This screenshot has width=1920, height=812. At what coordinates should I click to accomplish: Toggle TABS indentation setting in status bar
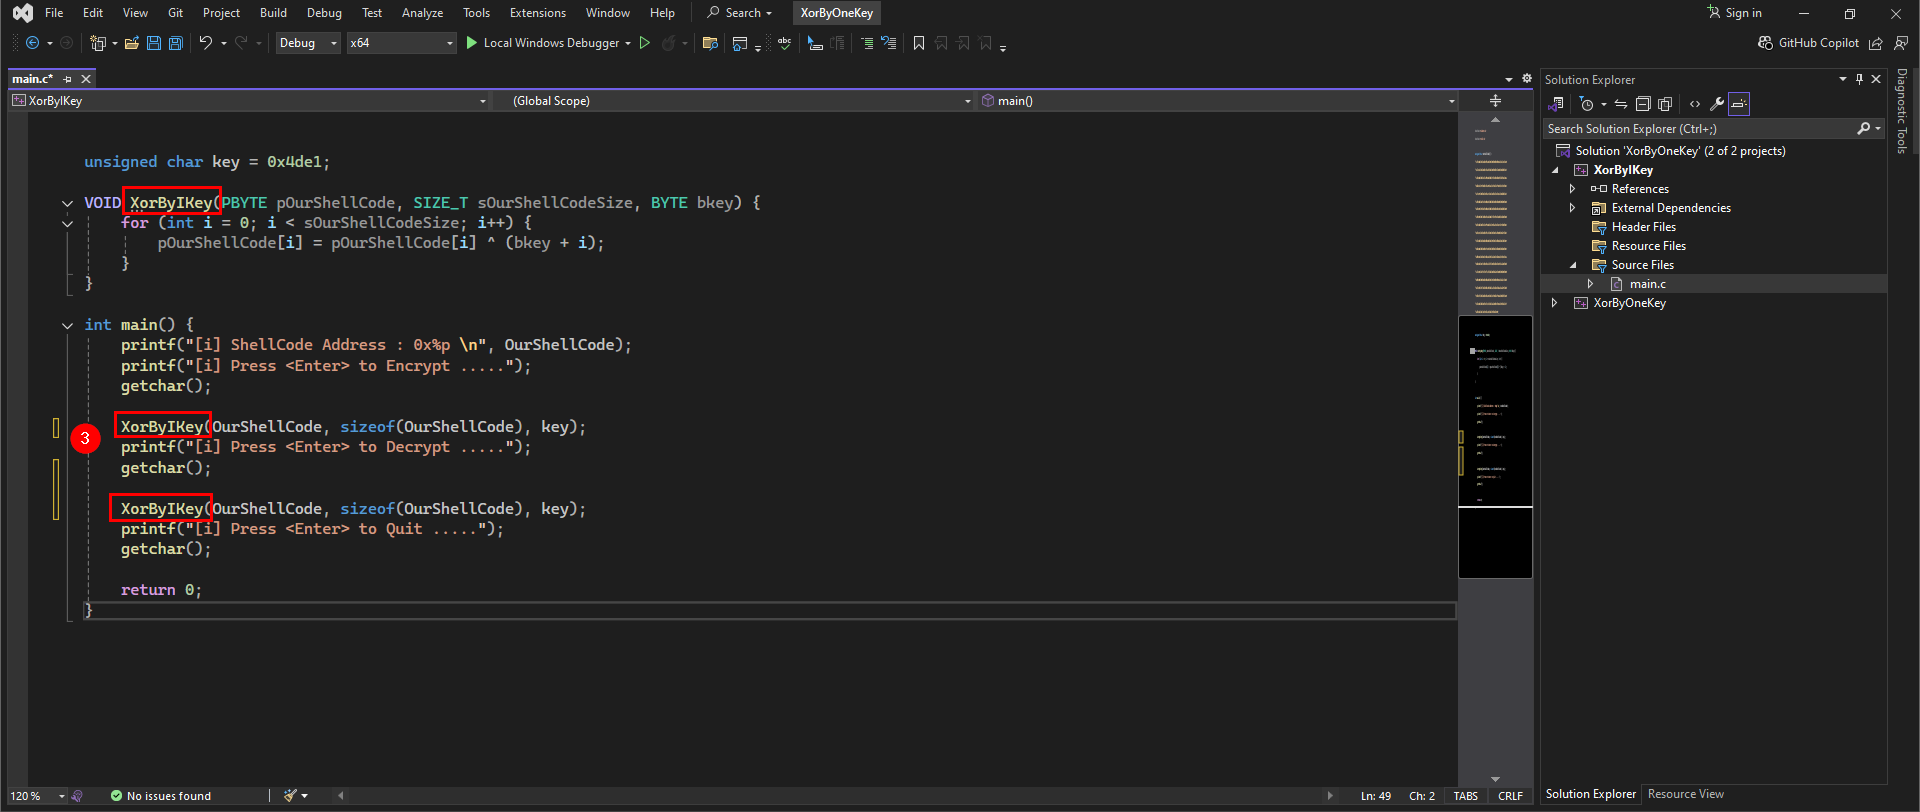(x=1466, y=796)
